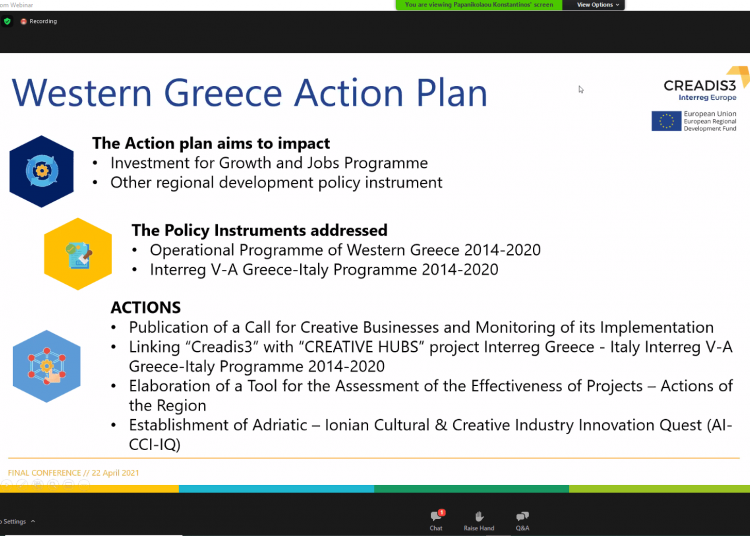Click the green encryption shield icon

(8, 21)
